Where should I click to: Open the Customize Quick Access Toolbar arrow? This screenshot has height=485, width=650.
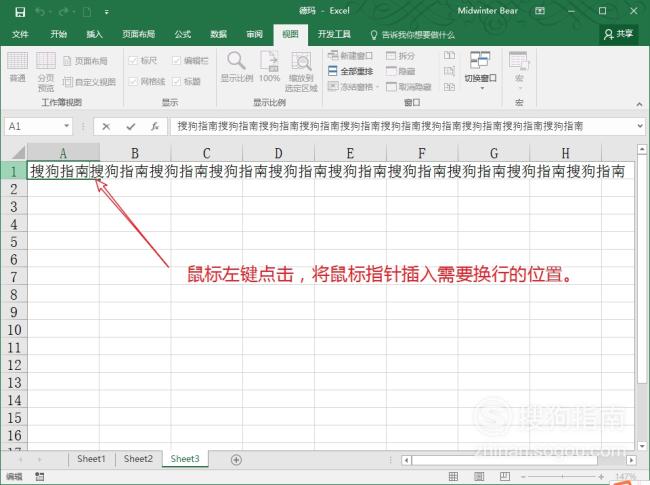pos(107,12)
